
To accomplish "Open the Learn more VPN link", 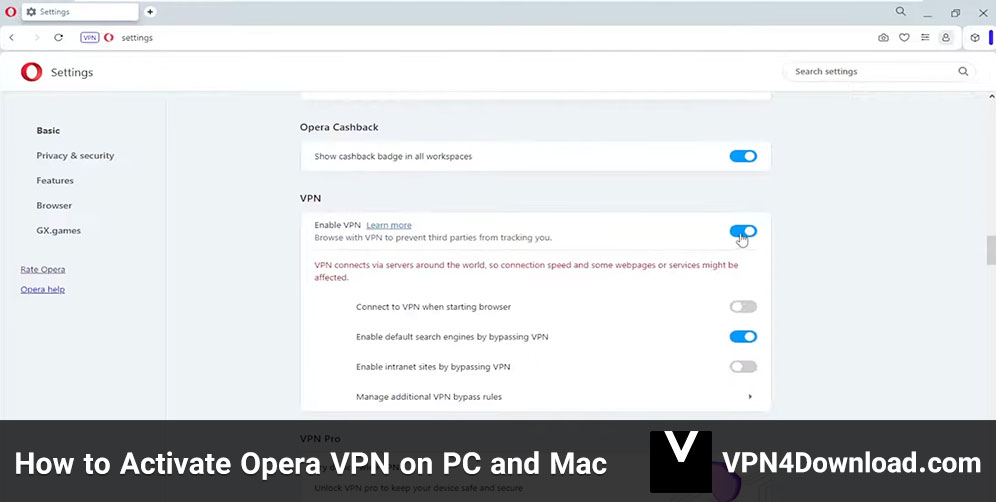I will pos(389,226).
